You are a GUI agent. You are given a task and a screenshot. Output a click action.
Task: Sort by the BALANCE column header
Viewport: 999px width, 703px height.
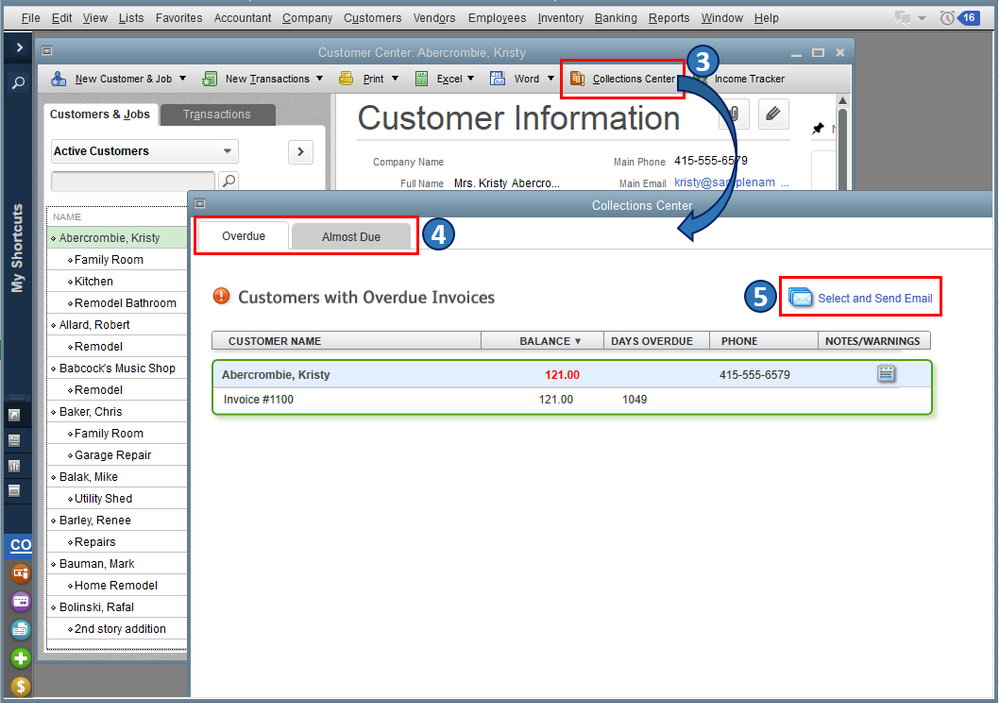[542, 341]
